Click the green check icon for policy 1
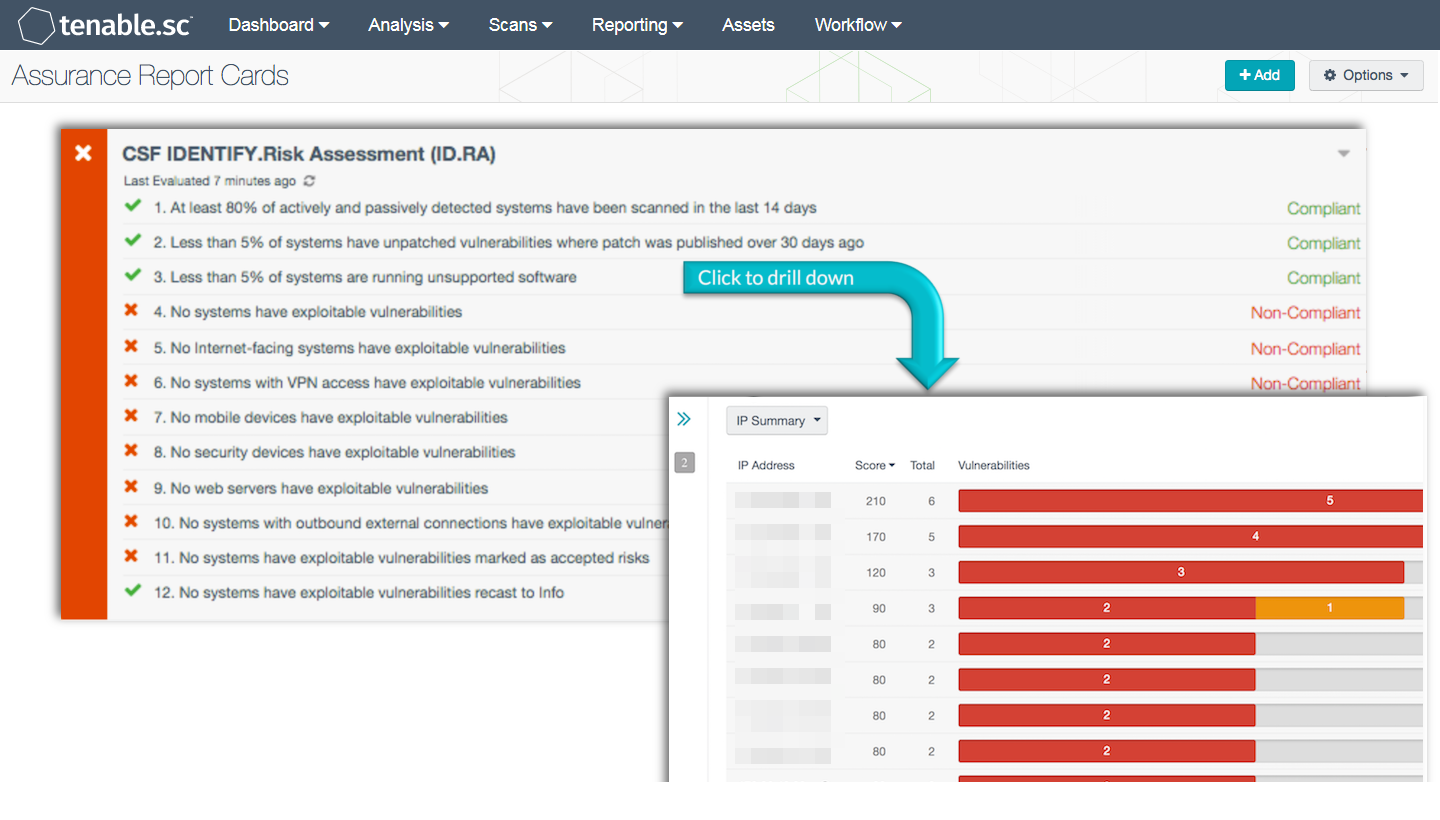This screenshot has width=1440, height=820. [x=132, y=207]
